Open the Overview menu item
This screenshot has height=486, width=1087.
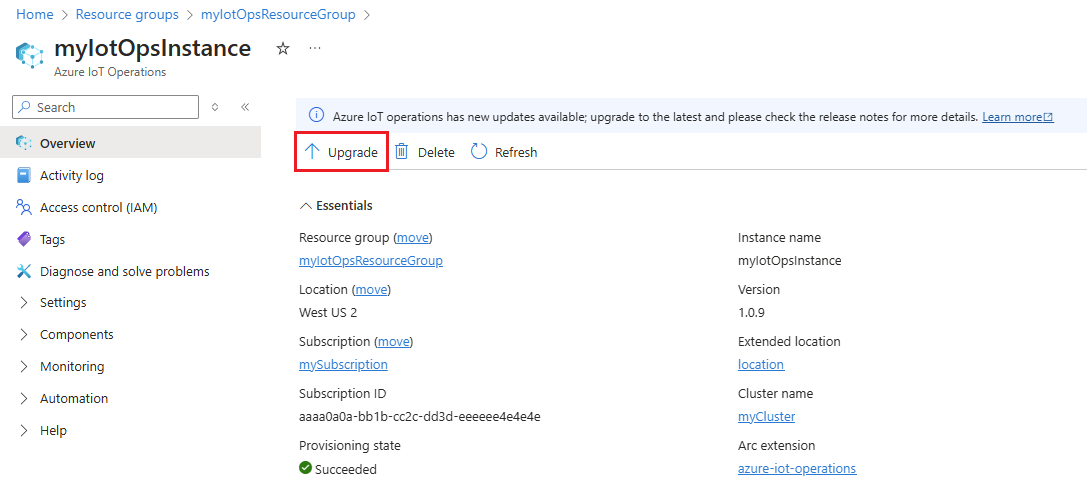(68, 144)
